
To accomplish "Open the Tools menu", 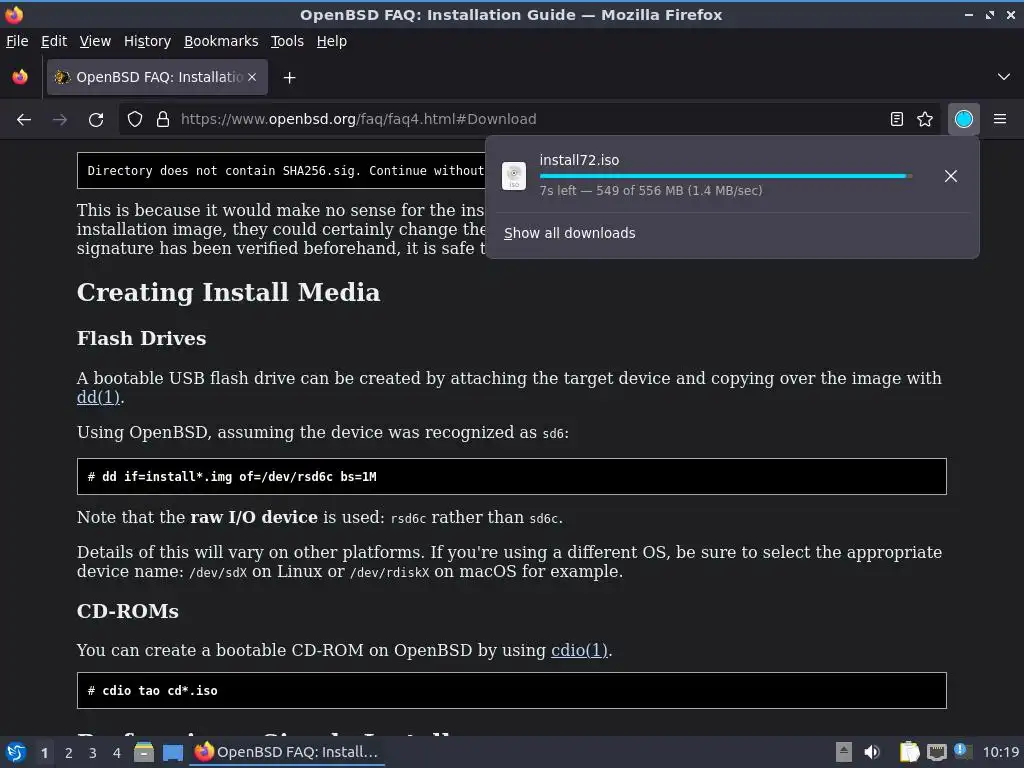I will [287, 41].
